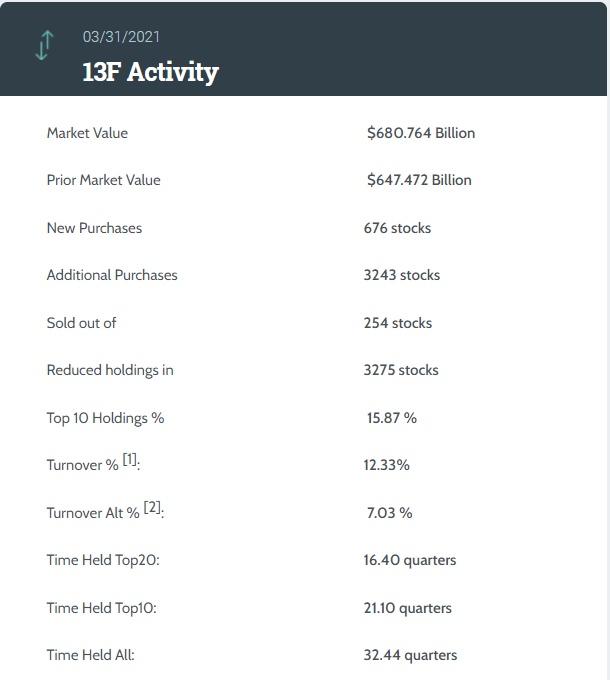Open footnote 1 next to Turnover %
The height and width of the screenshot is (680, 610).
pos(130,459)
